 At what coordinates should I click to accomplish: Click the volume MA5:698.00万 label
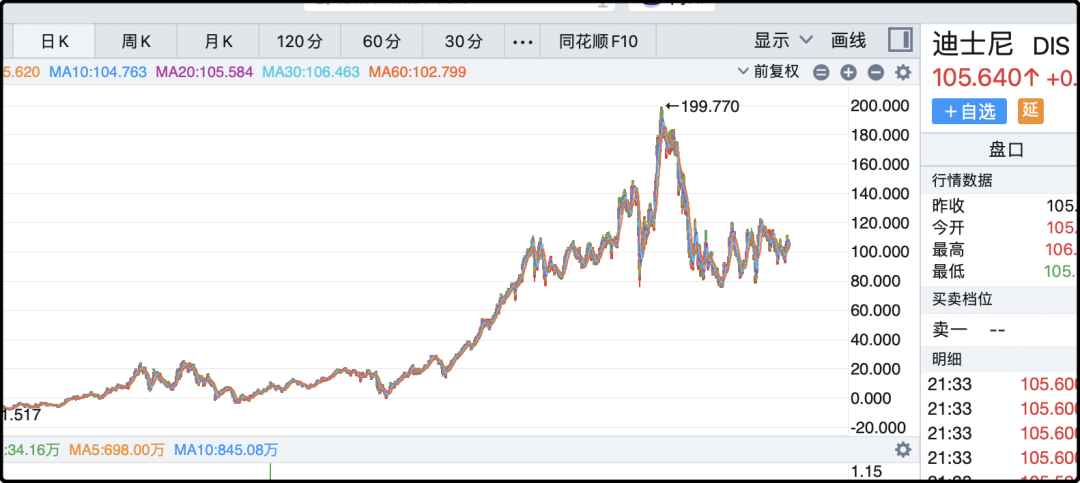(116, 451)
